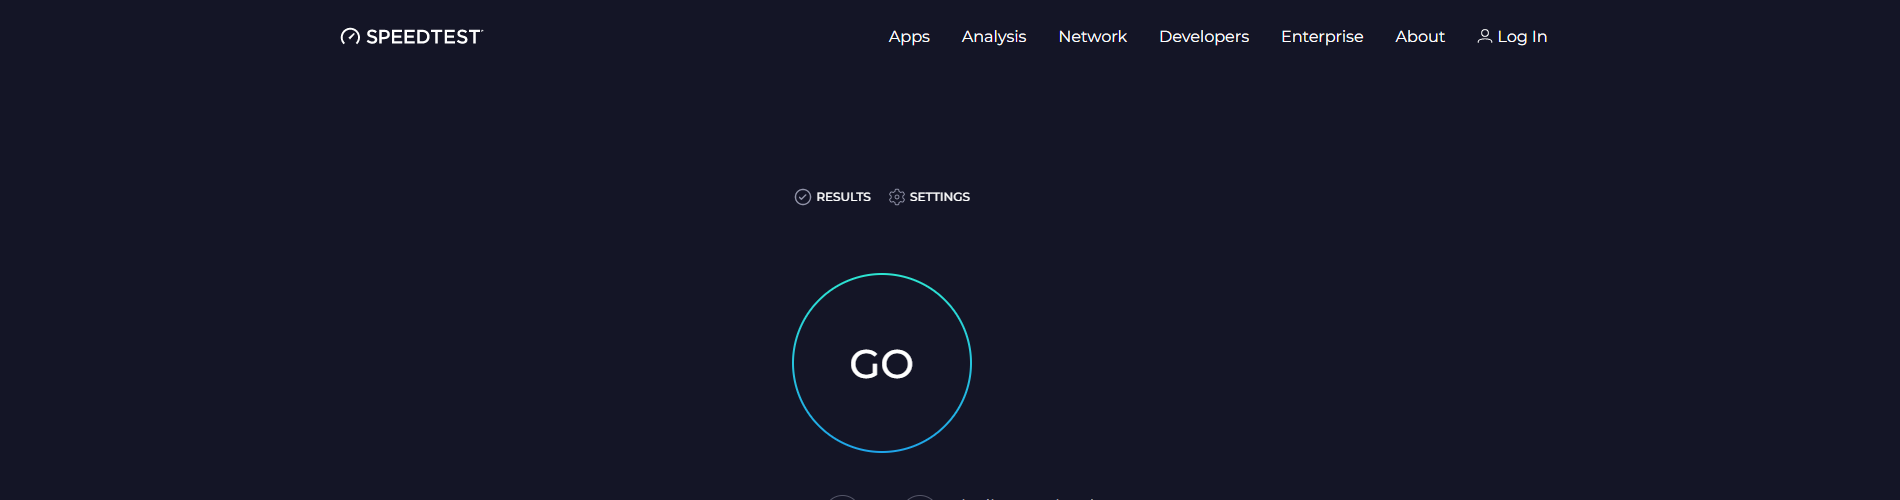
Task: Click the SPEEDTEST wordmark to go home
Action: 423,37
